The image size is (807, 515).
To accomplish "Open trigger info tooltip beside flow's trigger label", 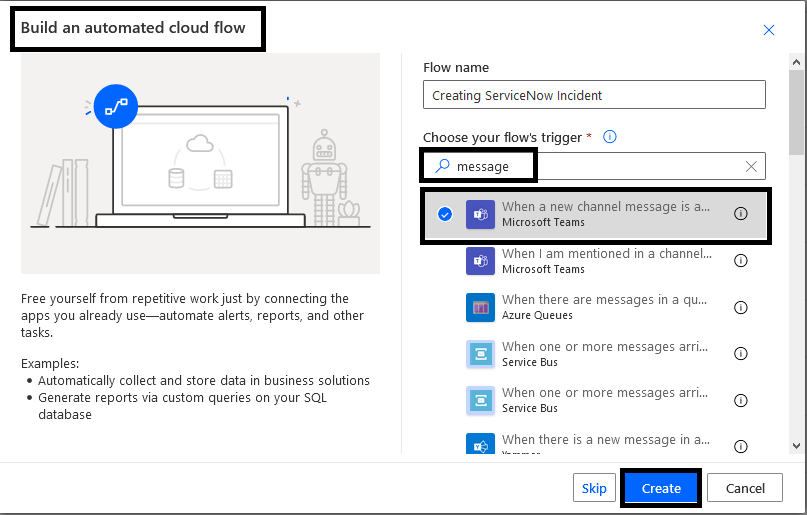I will 609,137.
